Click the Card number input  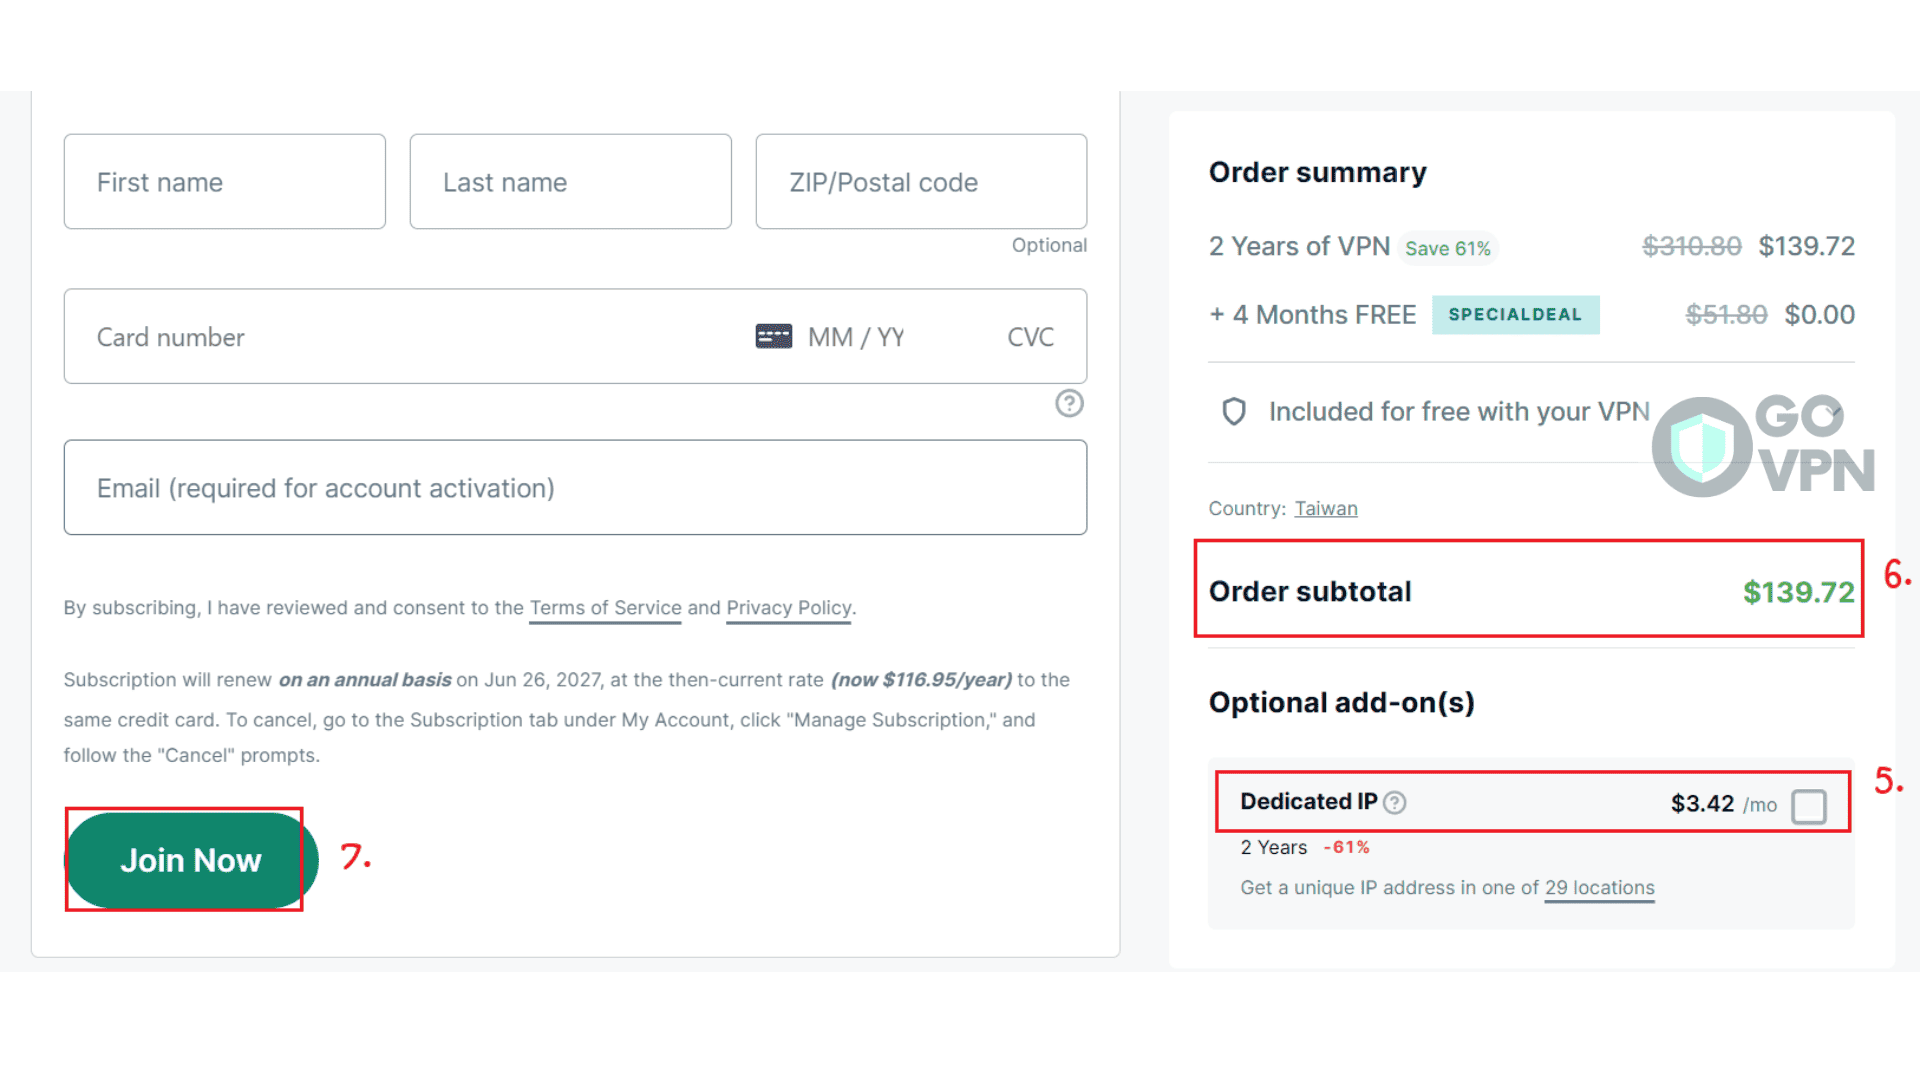[x=400, y=337]
